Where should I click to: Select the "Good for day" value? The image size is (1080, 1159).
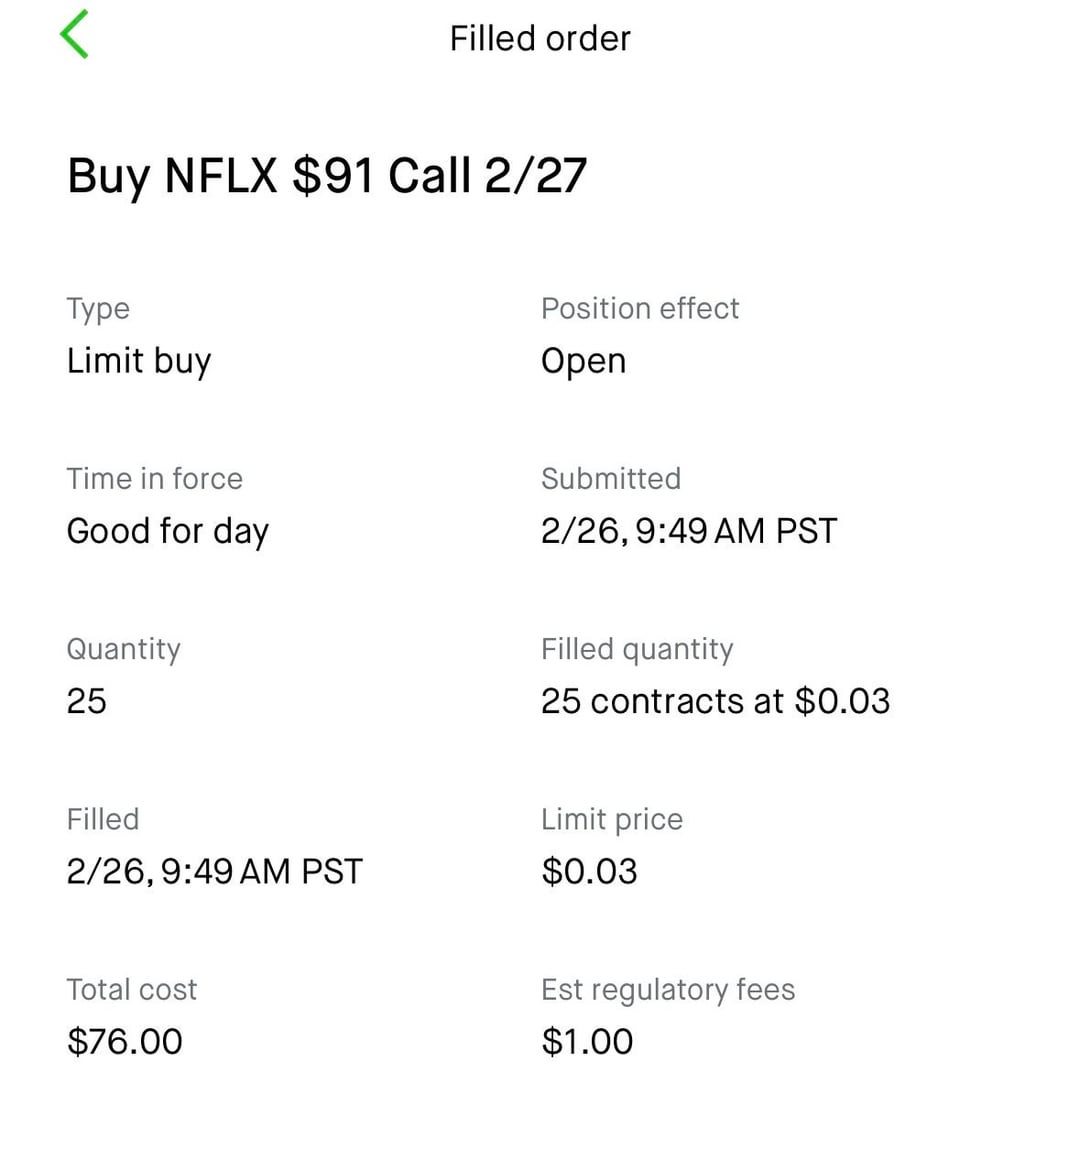168,531
